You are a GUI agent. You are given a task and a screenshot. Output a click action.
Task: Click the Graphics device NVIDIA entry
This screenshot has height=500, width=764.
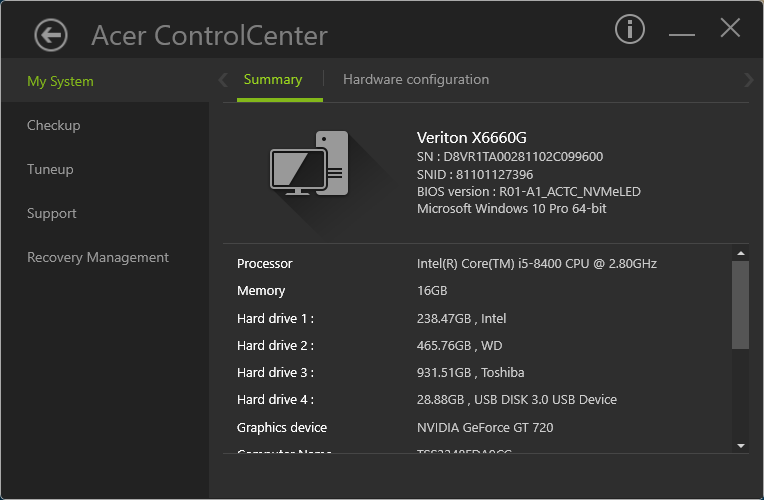point(487,428)
